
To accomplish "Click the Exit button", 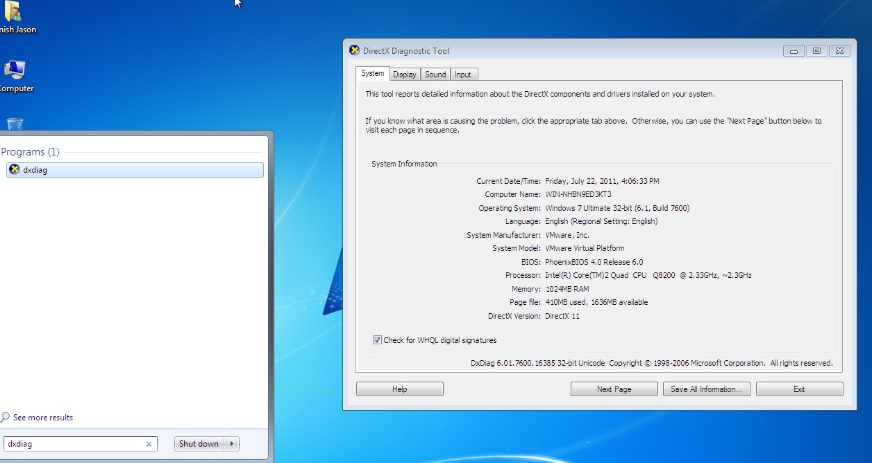I will pos(799,389).
